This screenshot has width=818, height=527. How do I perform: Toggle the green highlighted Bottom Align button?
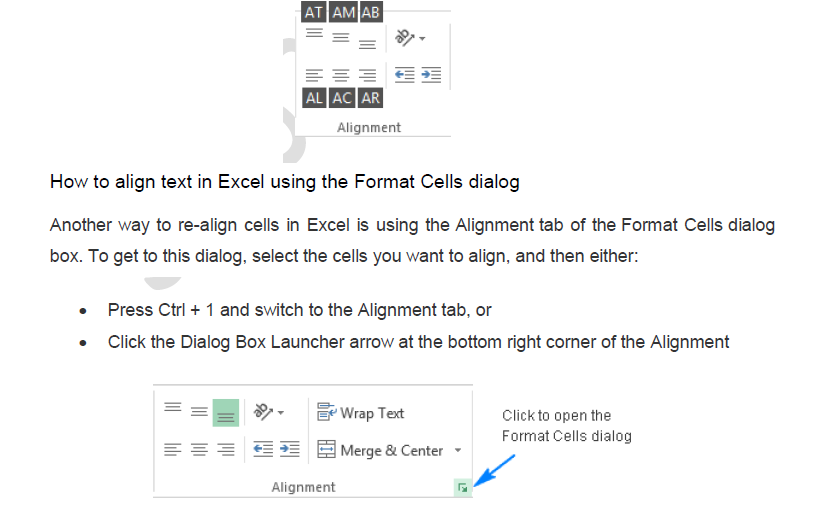[226, 412]
